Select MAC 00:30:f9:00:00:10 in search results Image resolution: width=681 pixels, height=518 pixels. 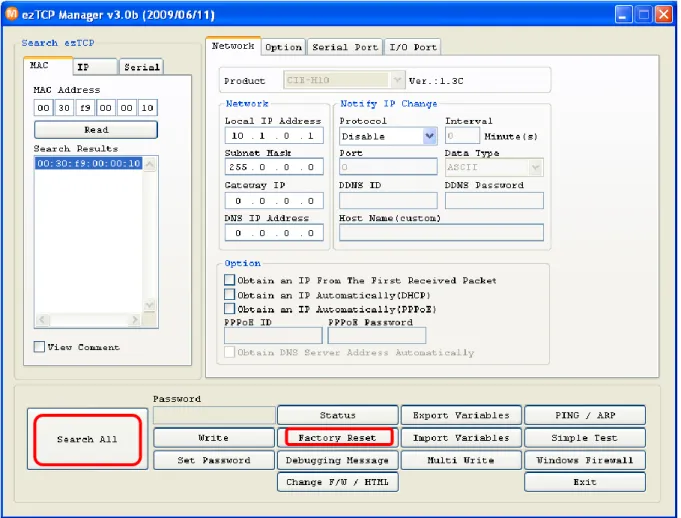[88, 163]
